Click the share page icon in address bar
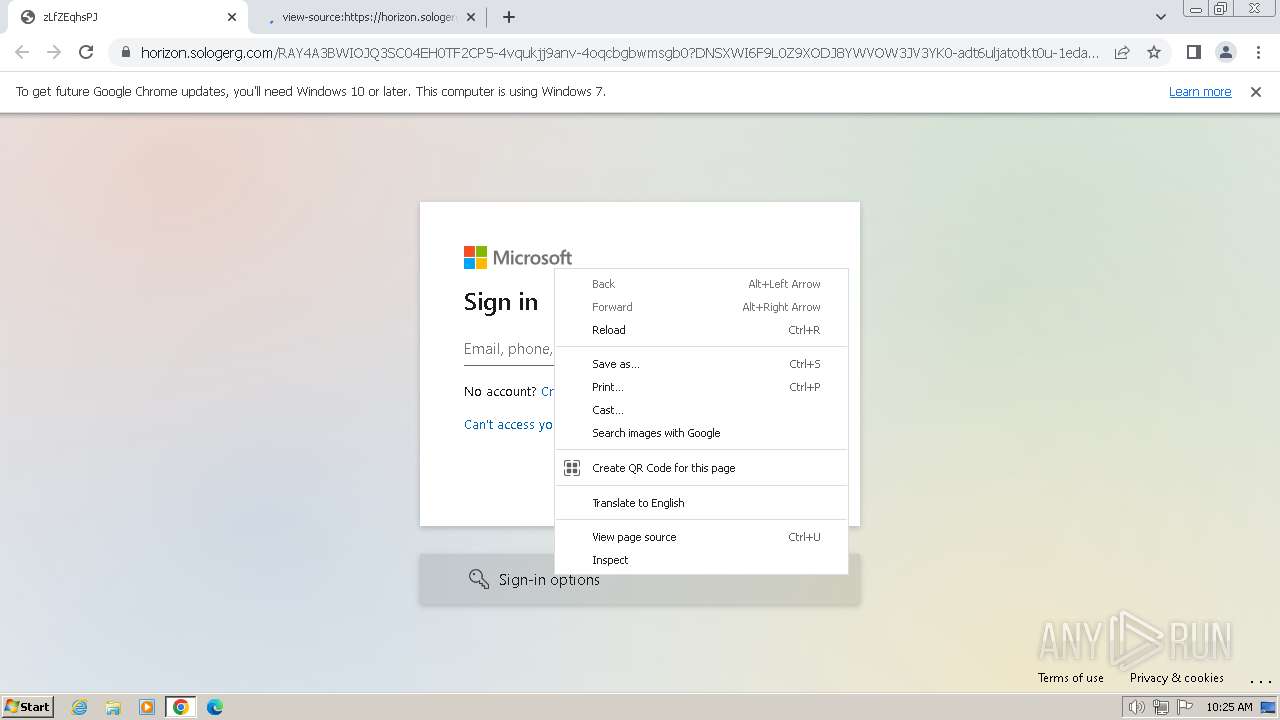Image resolution: width=1280 pixels, height=720 pixels. coord(1122,52)
